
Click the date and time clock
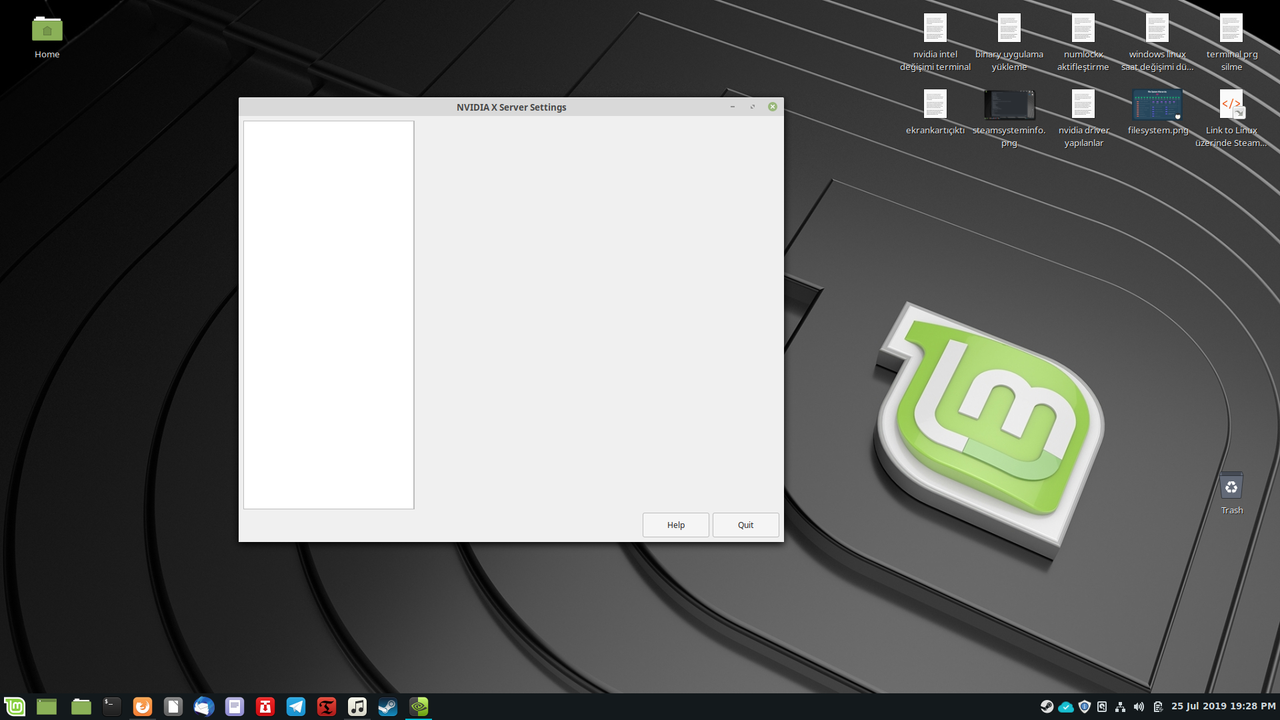click(1224, 706)
